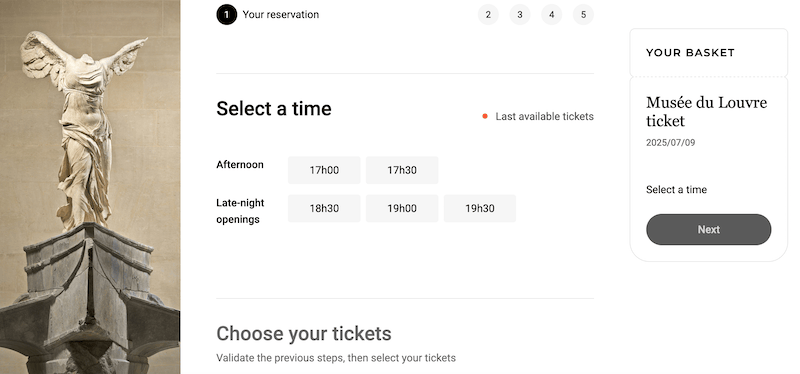Click the Winged Victory statue image

point(90,187)
